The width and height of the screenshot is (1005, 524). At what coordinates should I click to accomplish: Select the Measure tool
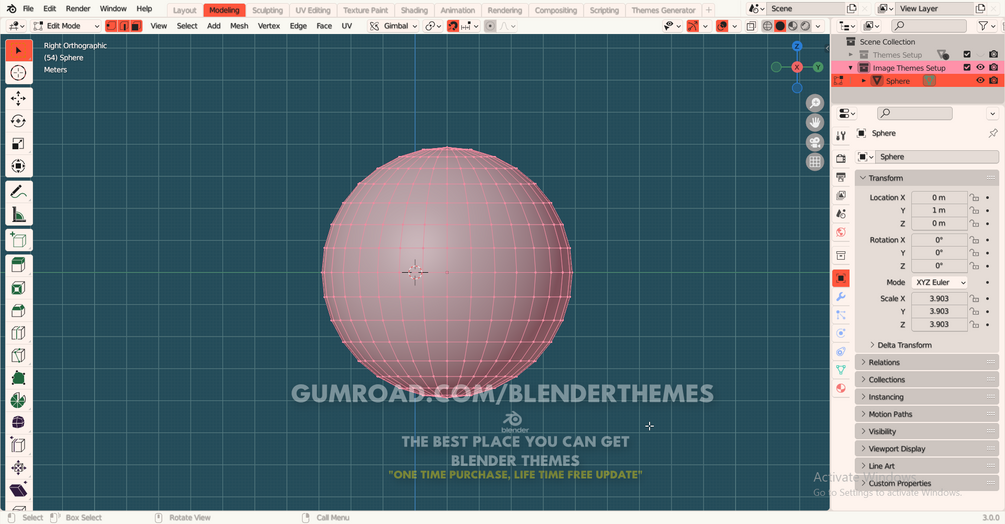[x=19, y=215]
